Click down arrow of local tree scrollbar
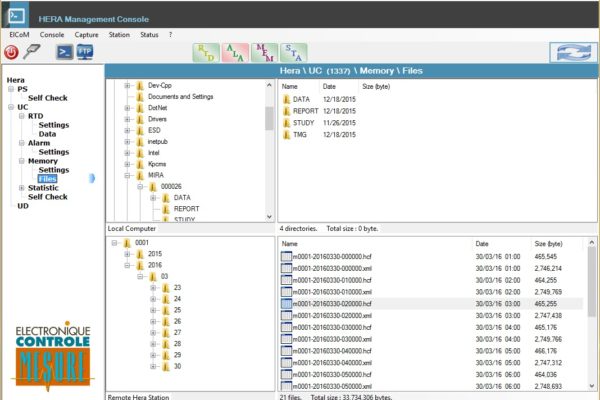 [x=269, y=217]
